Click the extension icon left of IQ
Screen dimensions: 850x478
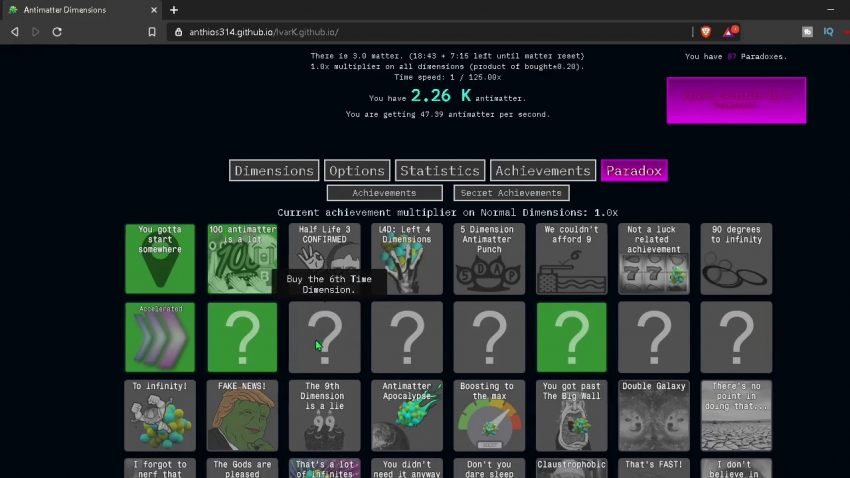pyautogui.click(x=807, y=32)
